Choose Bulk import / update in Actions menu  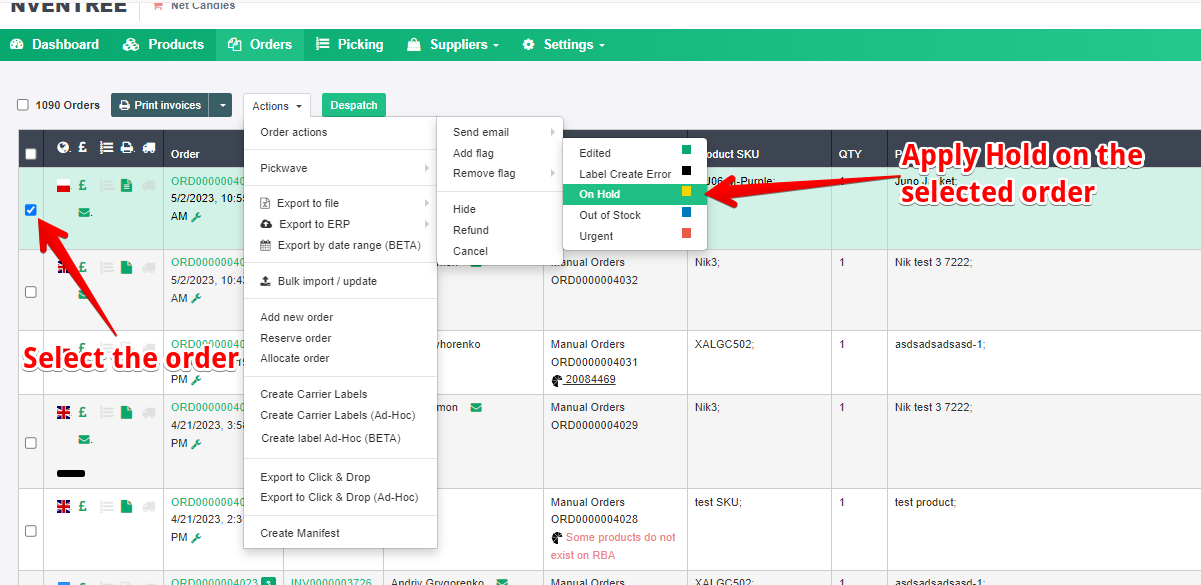(x=340, y=281)
